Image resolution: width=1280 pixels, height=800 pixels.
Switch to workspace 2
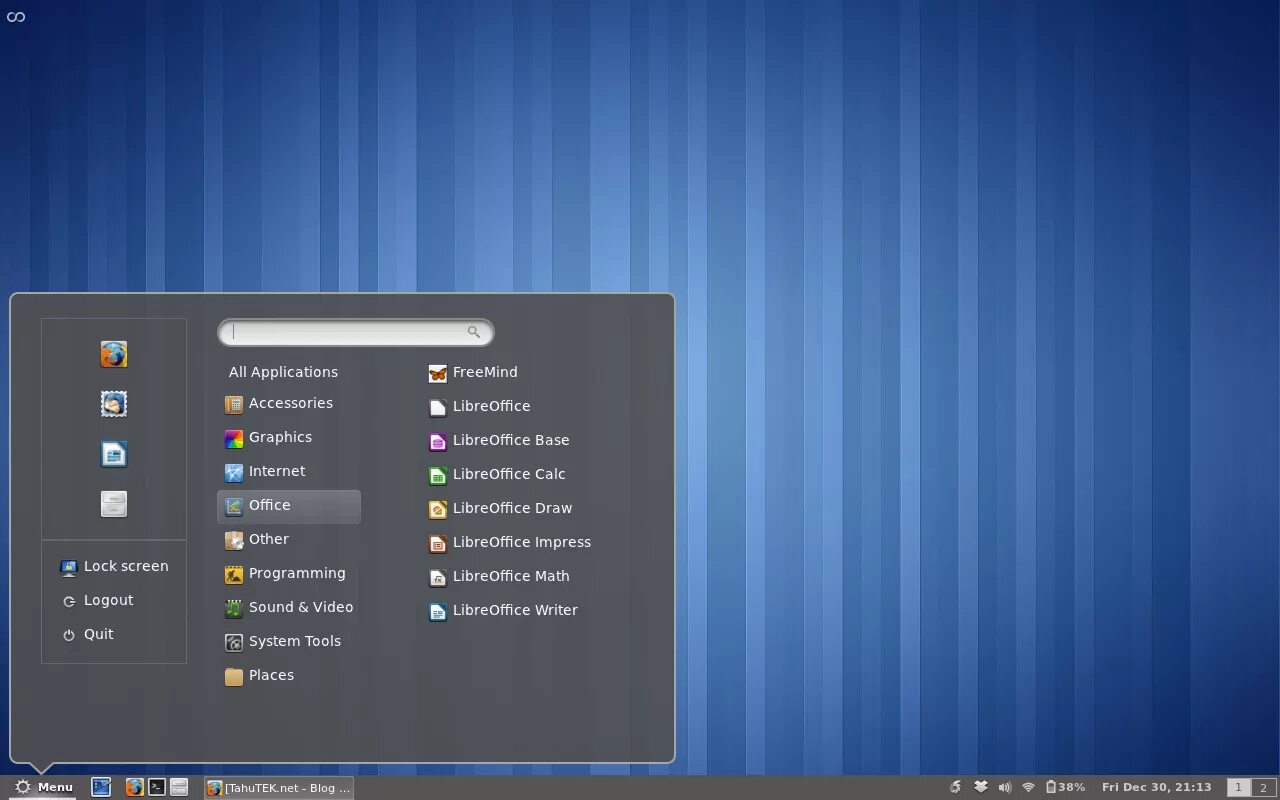(x=1263, y=787)
